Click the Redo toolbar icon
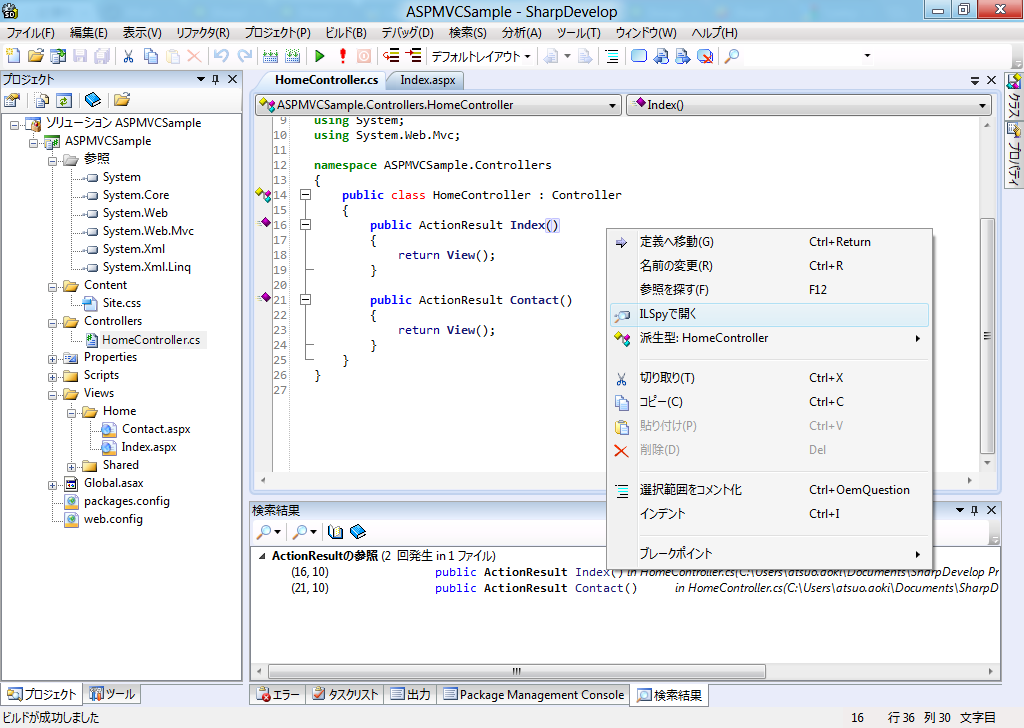Viewport: 1024px width, 728px height. (244, 56)
